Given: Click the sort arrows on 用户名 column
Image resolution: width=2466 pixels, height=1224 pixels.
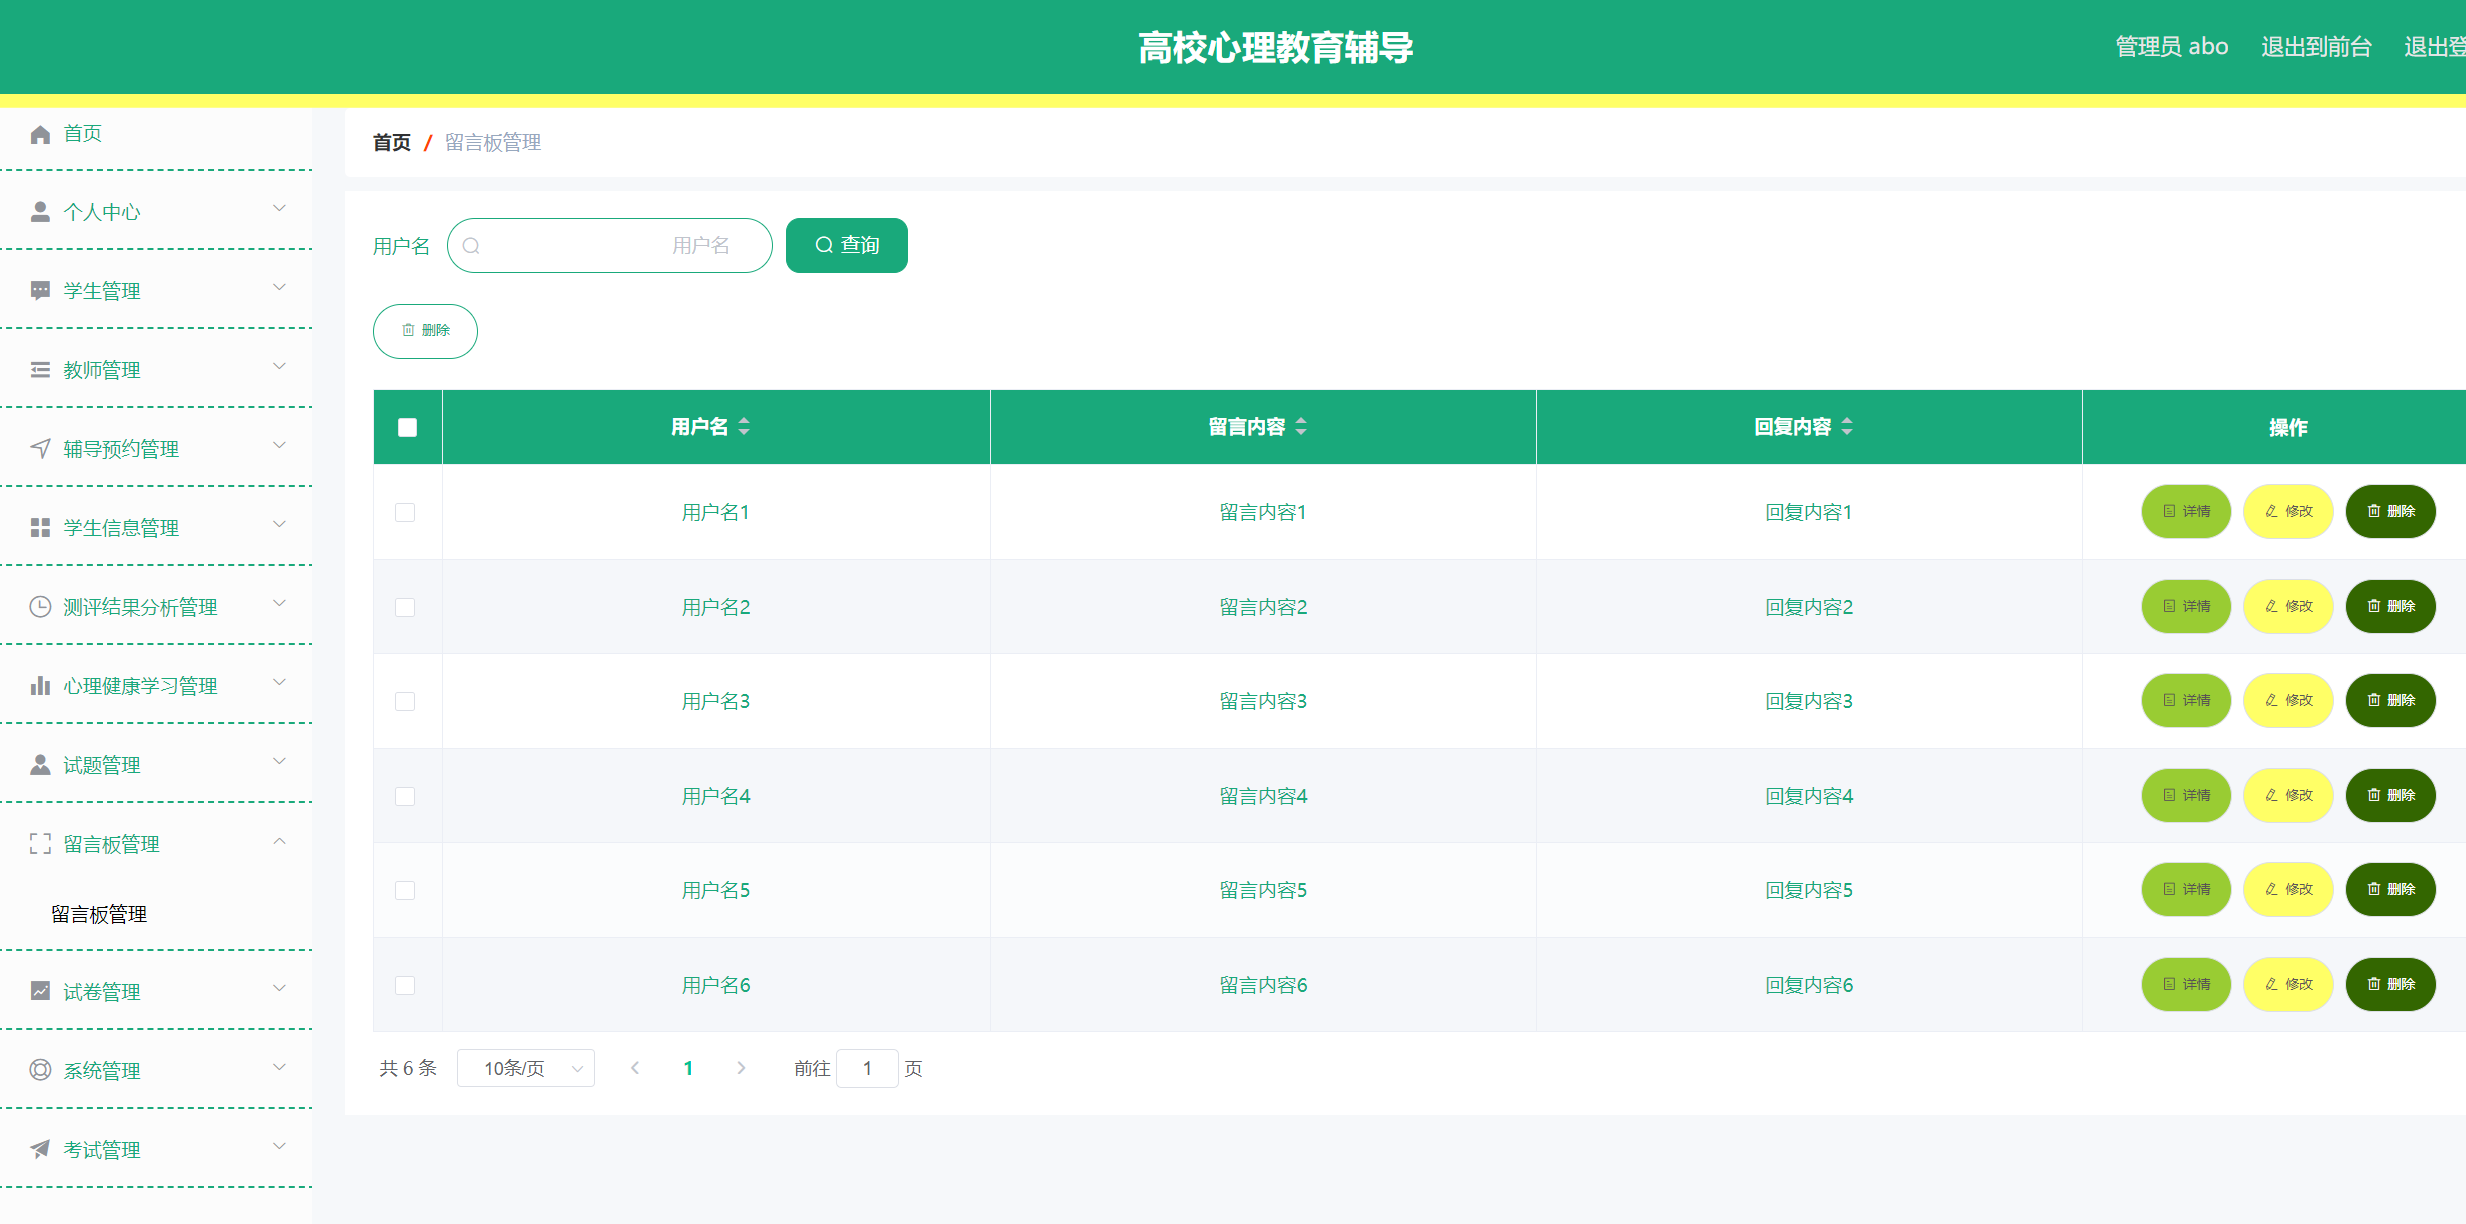Looking at the screenshot, I should point(744,427).
